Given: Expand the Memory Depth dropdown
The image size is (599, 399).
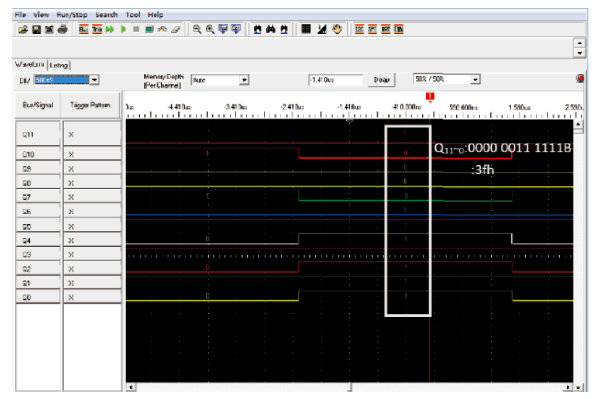Looking at the screenshot, I should 244,80.
